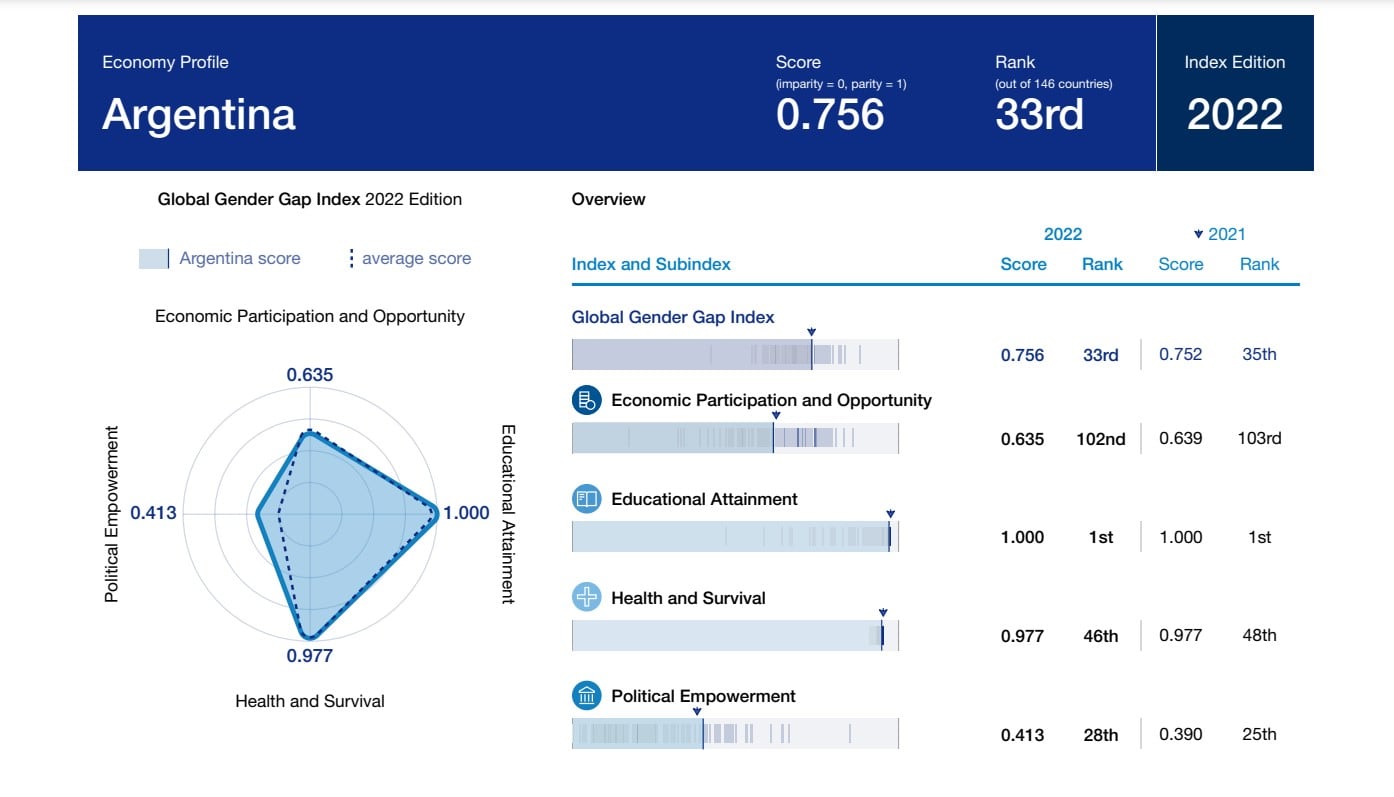Screen dimensions: 1394x797
Task: Click the 2021 score 0.390 cell
Action: [x=1180, y=734]
